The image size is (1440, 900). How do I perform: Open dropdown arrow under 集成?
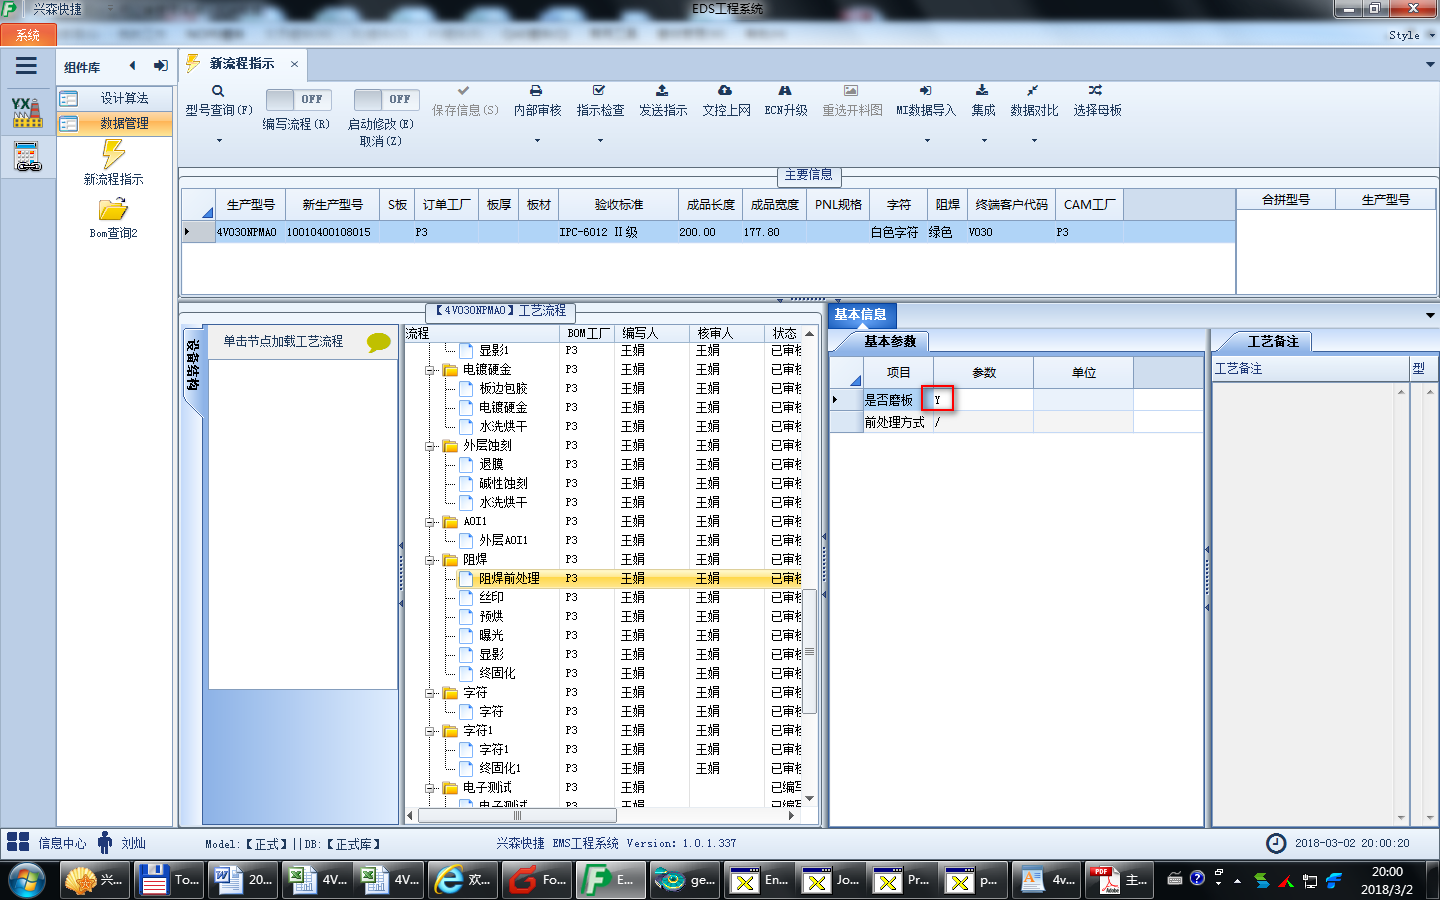click(x=984, y=140)
